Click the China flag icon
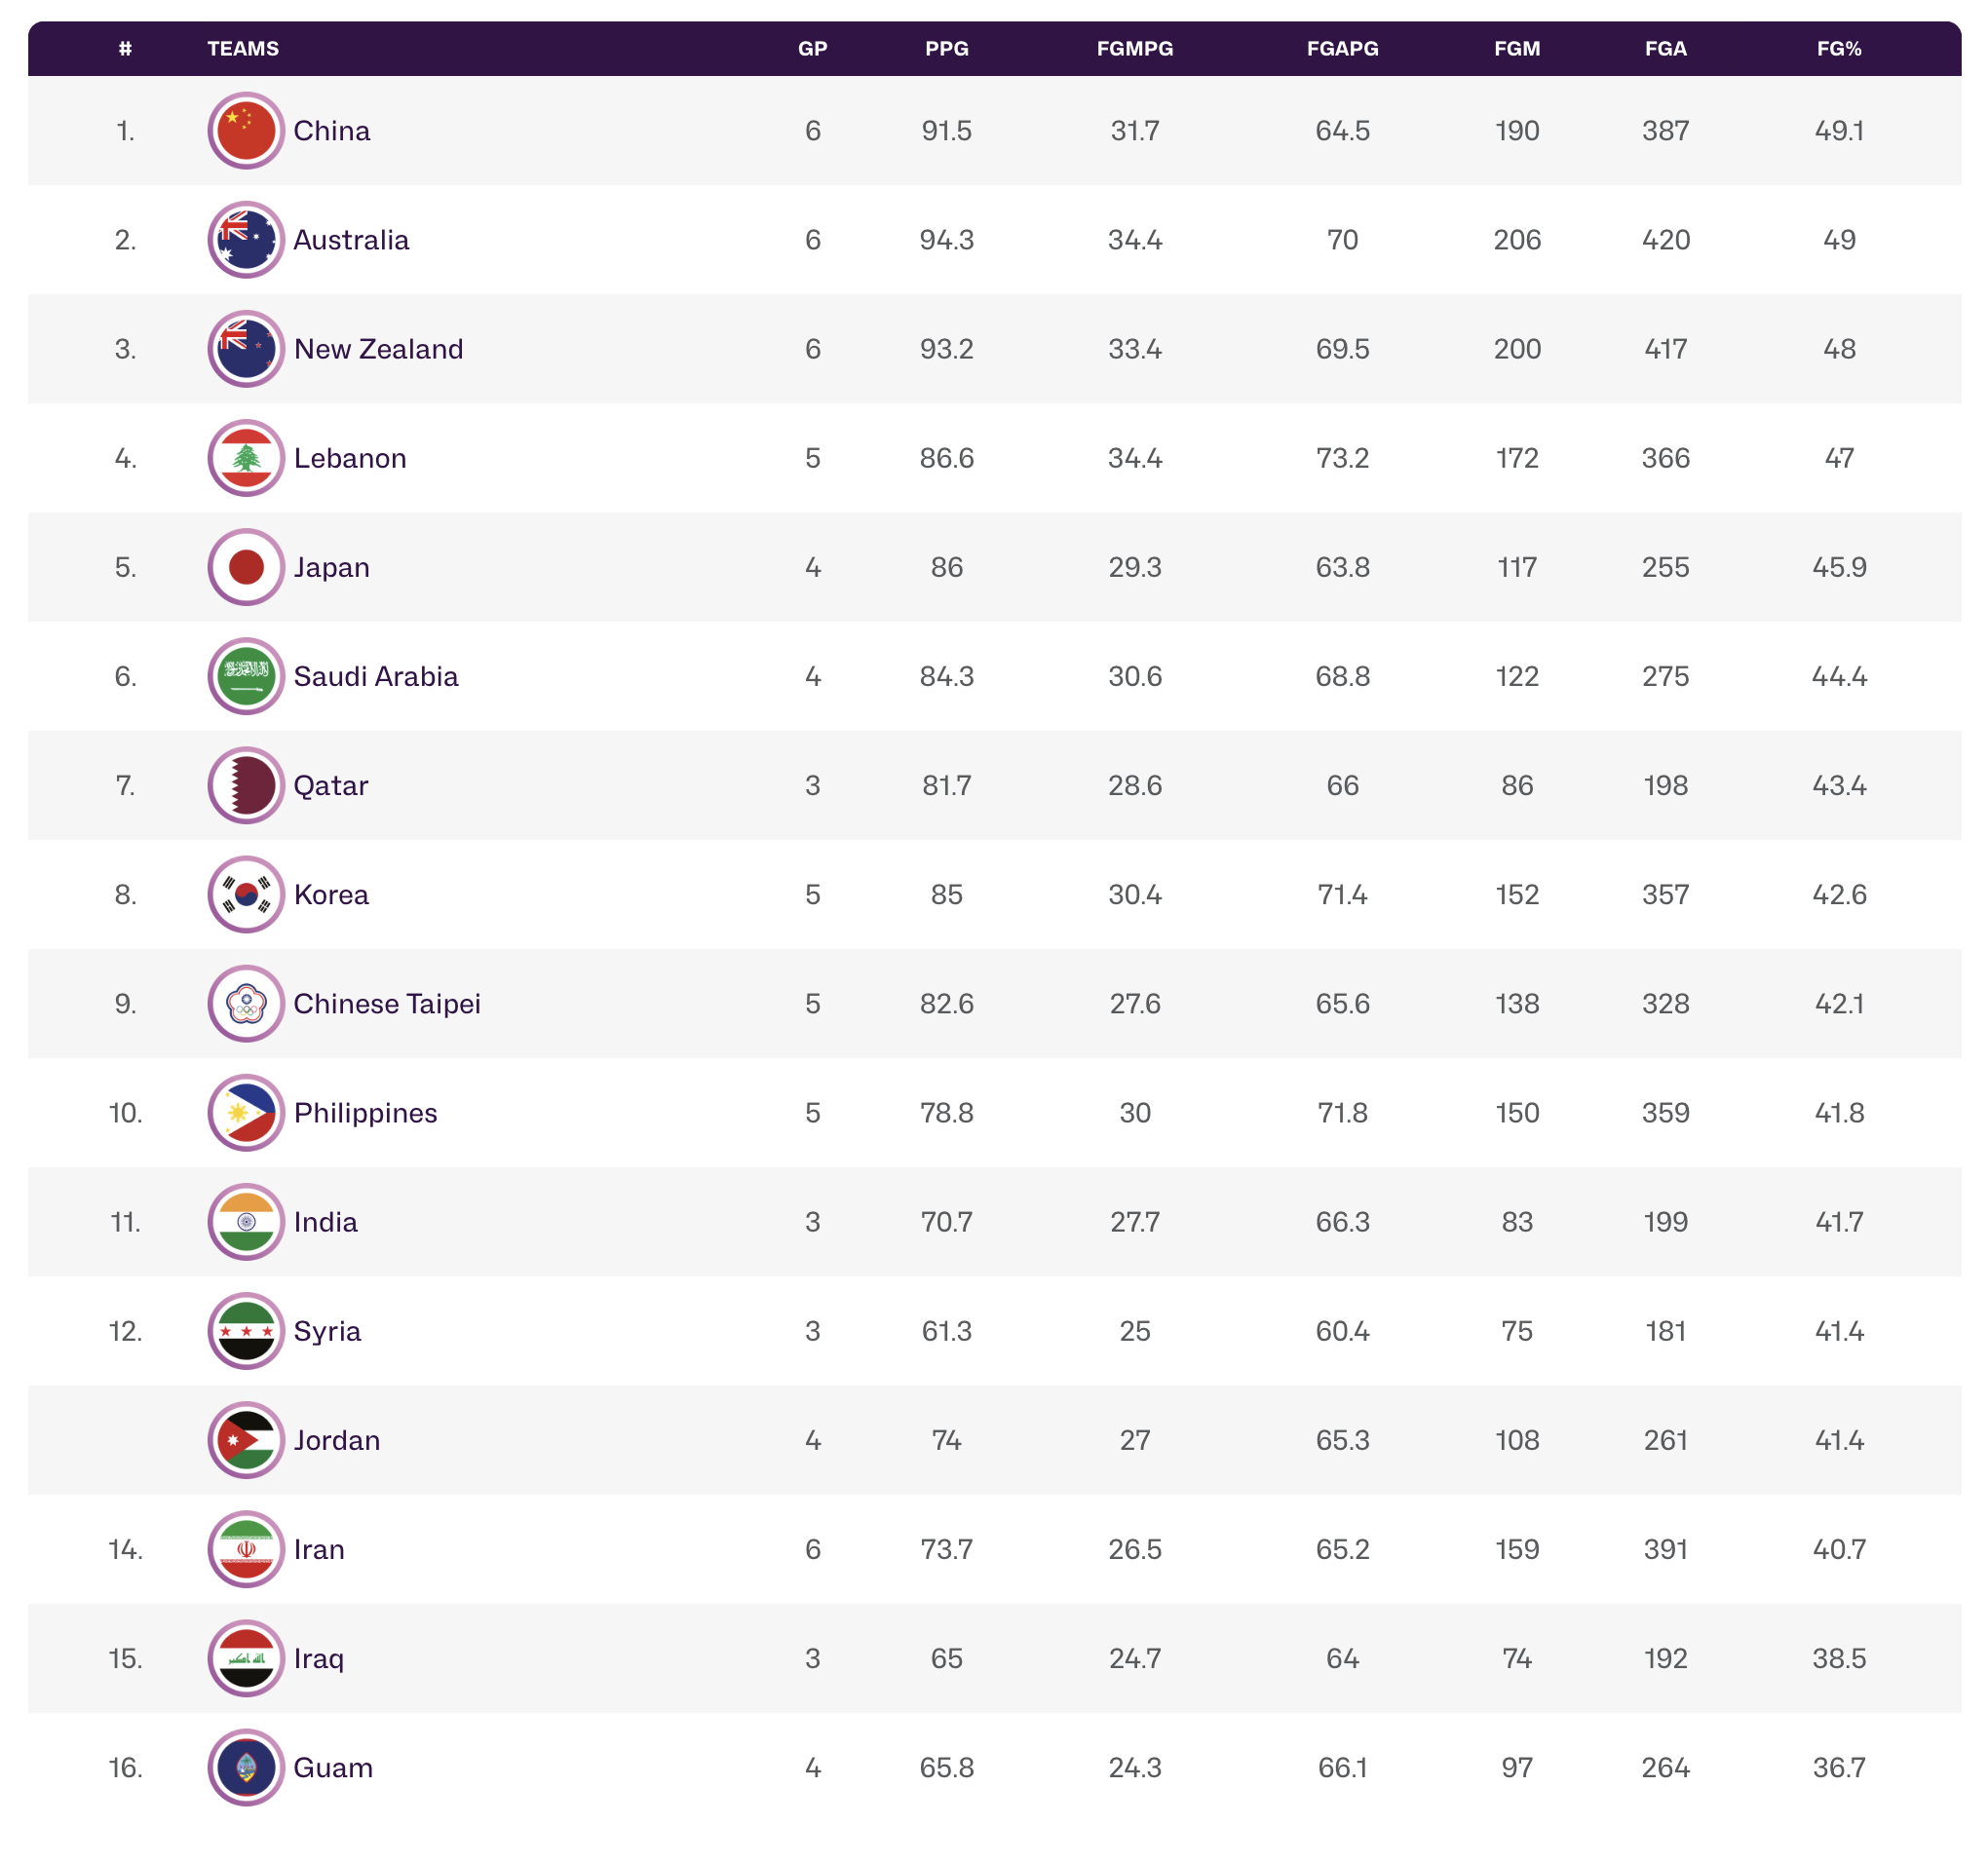The height and width of the screenshot is (1863, 1988). [x=246, y=131]
